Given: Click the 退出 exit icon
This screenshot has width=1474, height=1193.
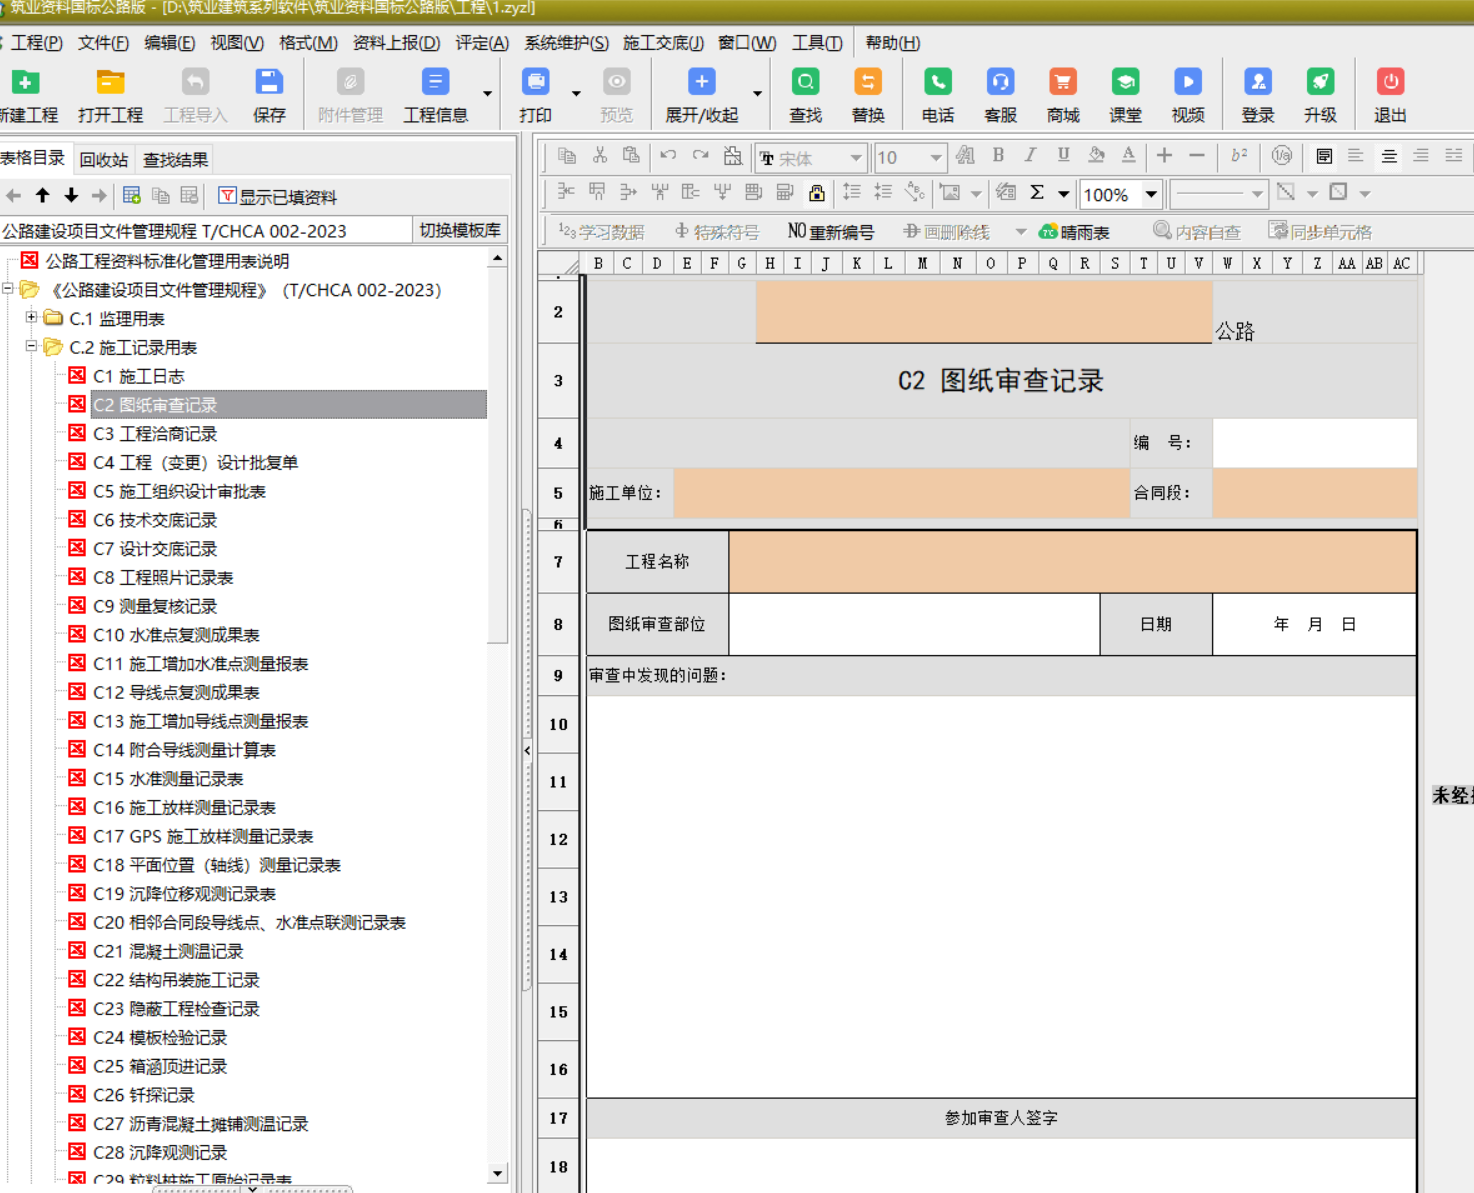Looking at the screenshot, I should coord(1390,83).
